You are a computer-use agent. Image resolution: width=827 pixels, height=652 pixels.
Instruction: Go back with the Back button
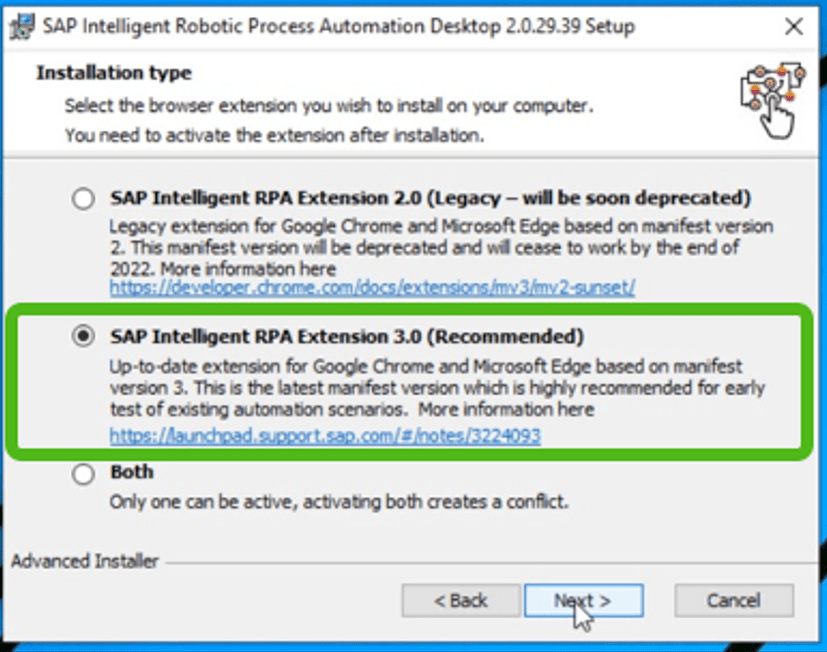coord(461,601)
